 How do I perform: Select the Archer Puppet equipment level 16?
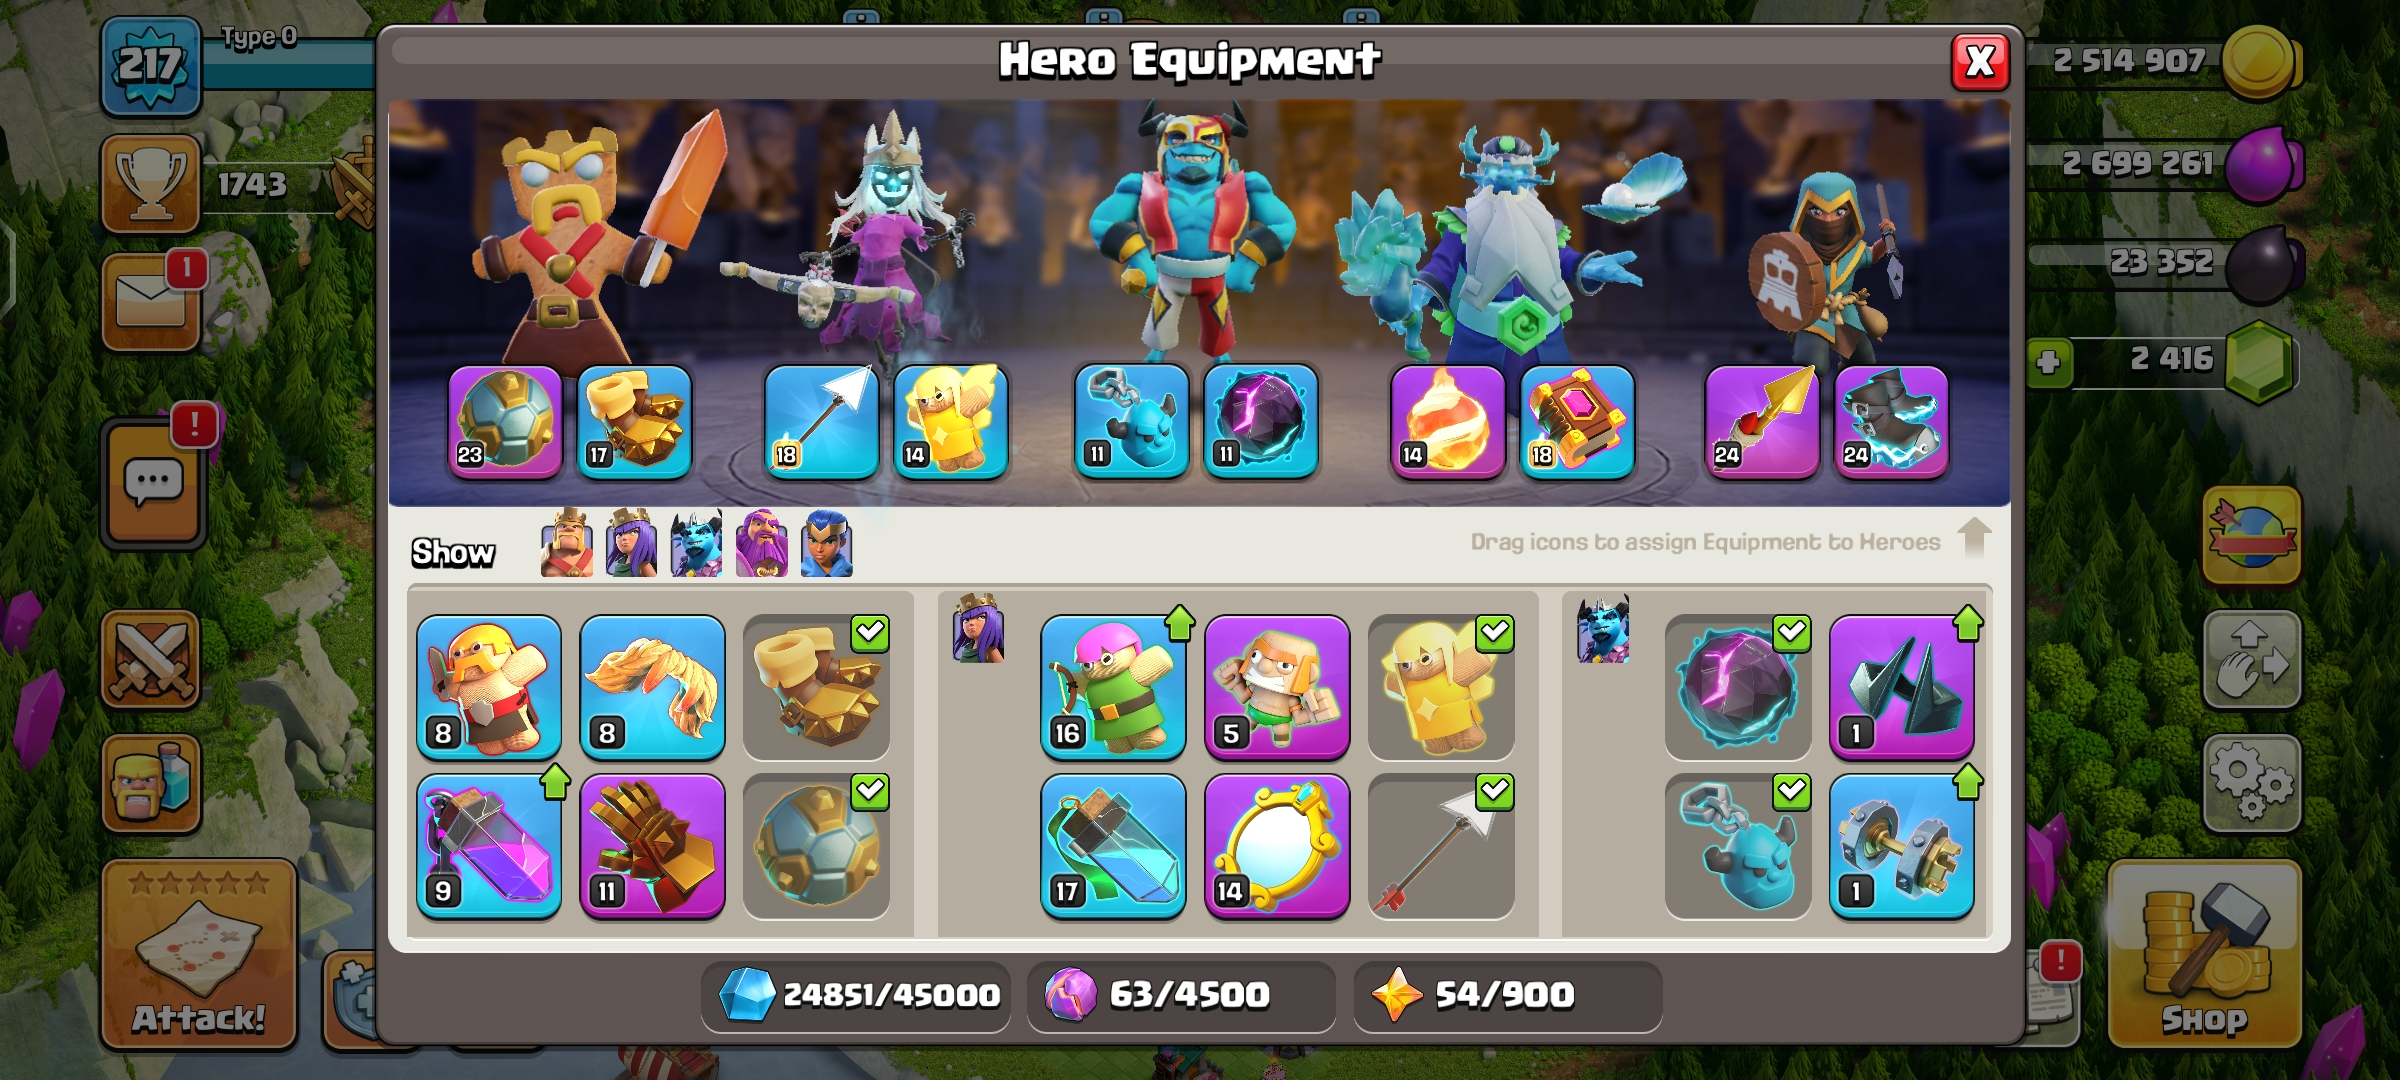1113,687
